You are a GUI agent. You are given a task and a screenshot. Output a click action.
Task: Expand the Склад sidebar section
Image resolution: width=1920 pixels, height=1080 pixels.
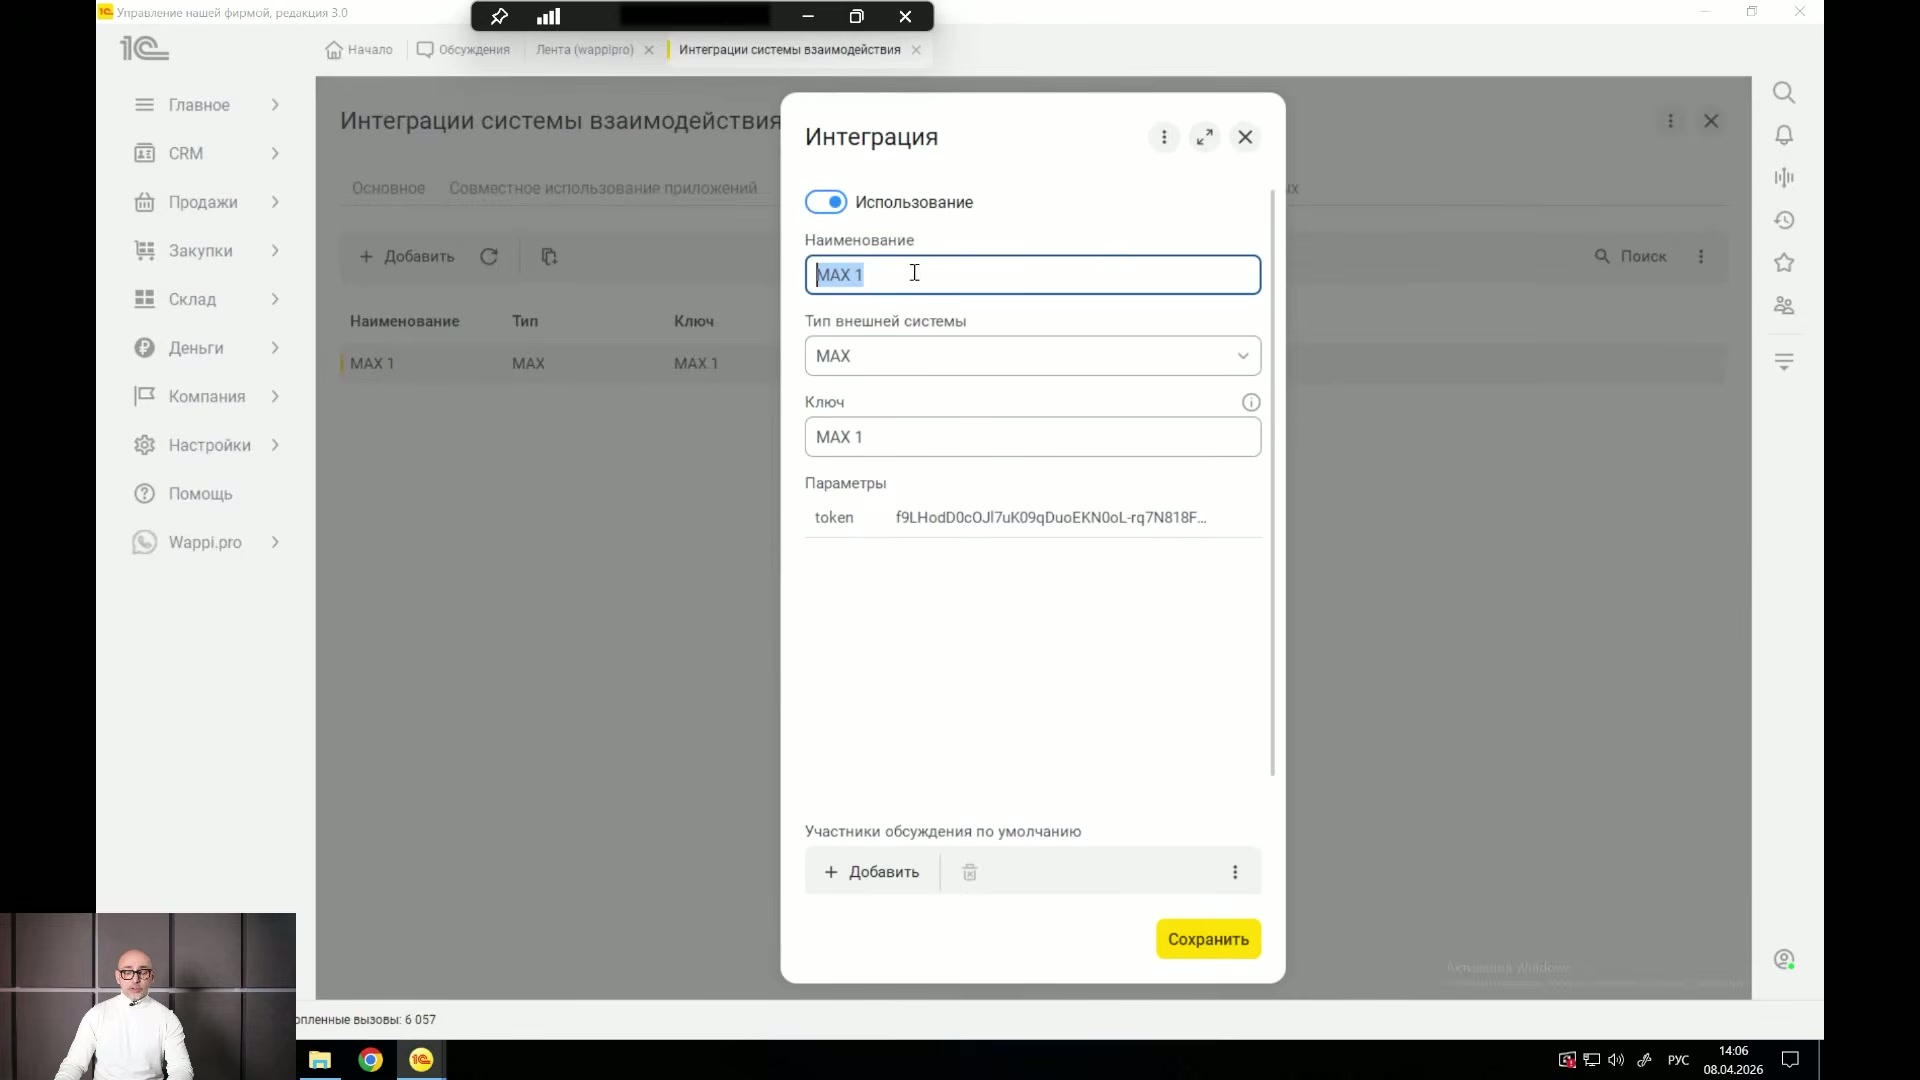tap(275, 299)
